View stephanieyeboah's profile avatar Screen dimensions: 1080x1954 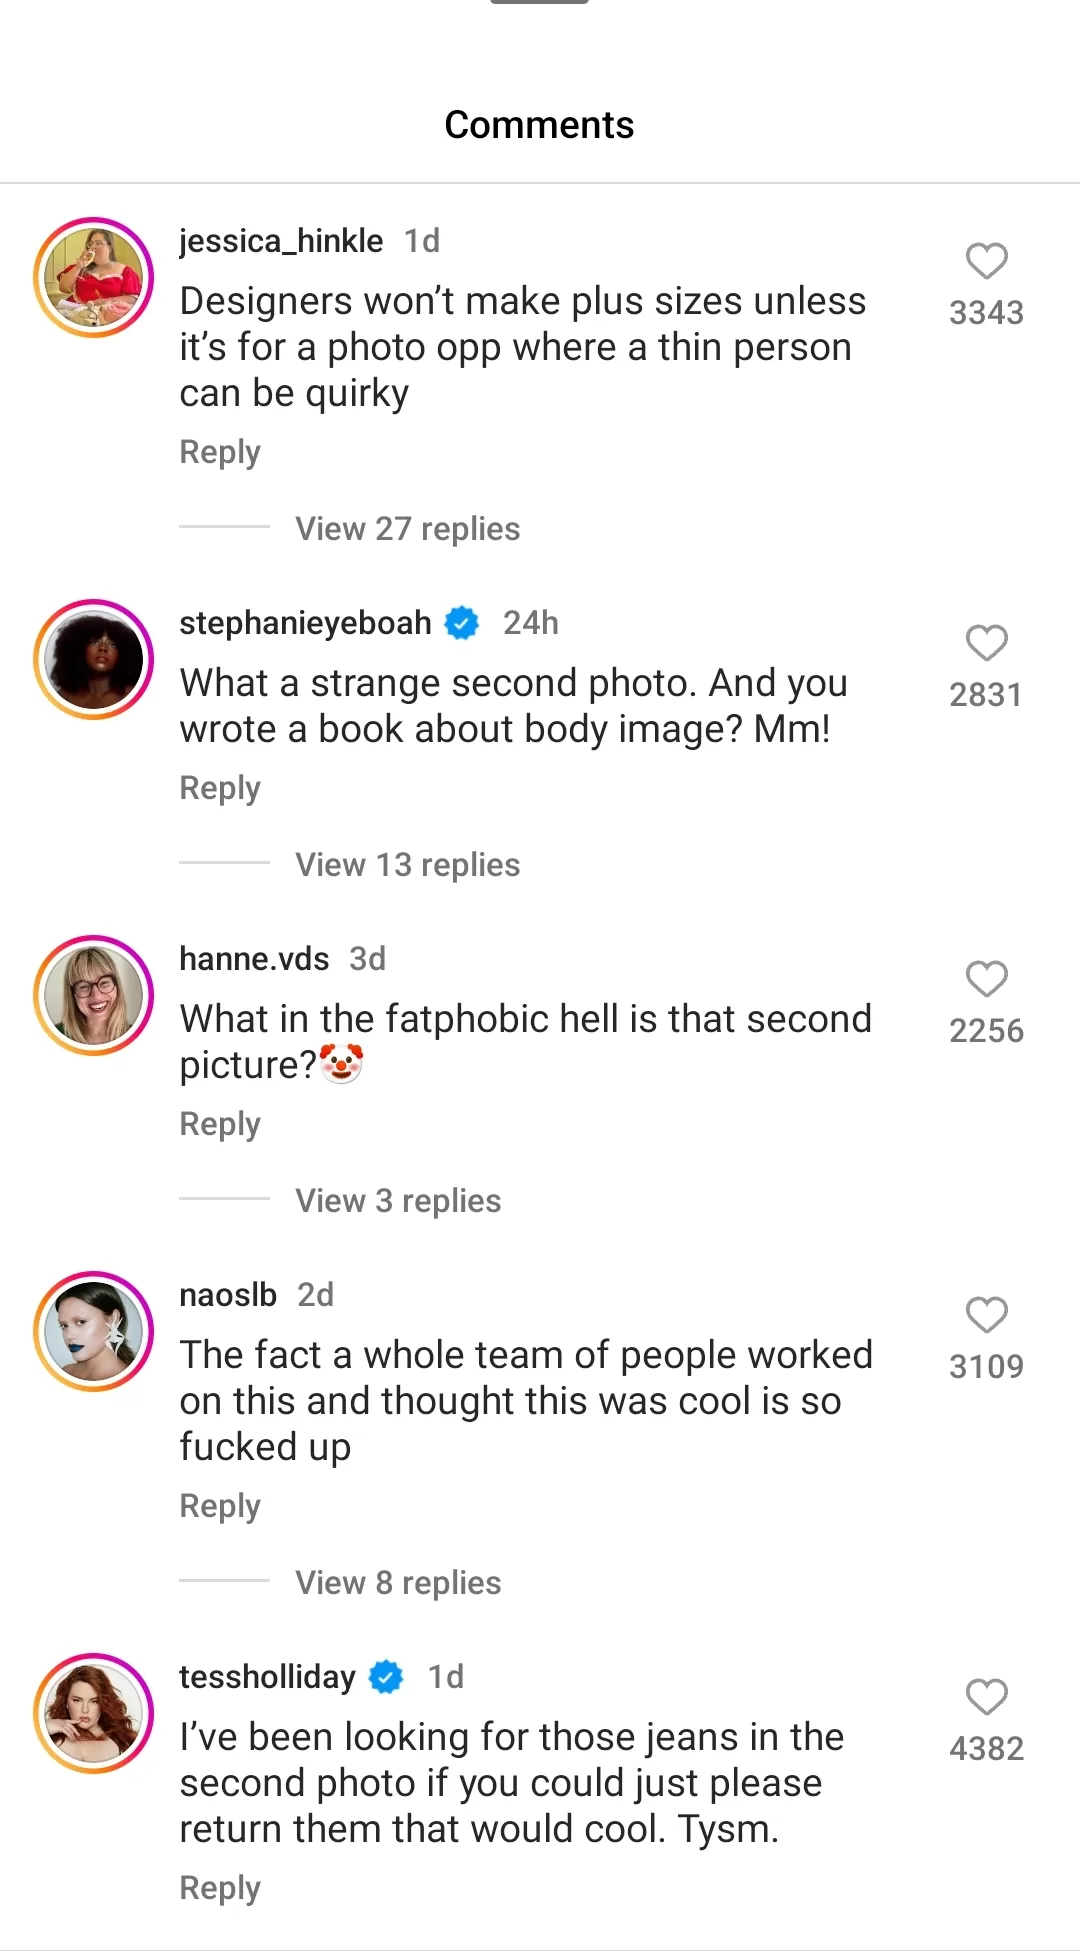click(x=94, y=660)
